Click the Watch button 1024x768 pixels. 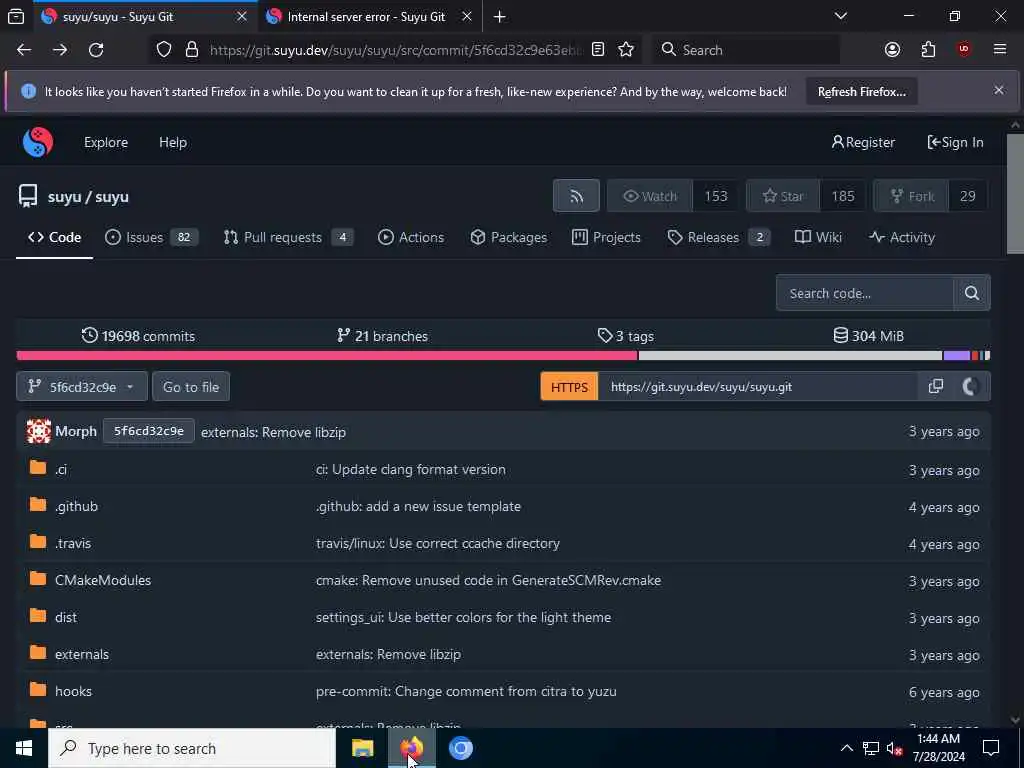click(649, 196)
